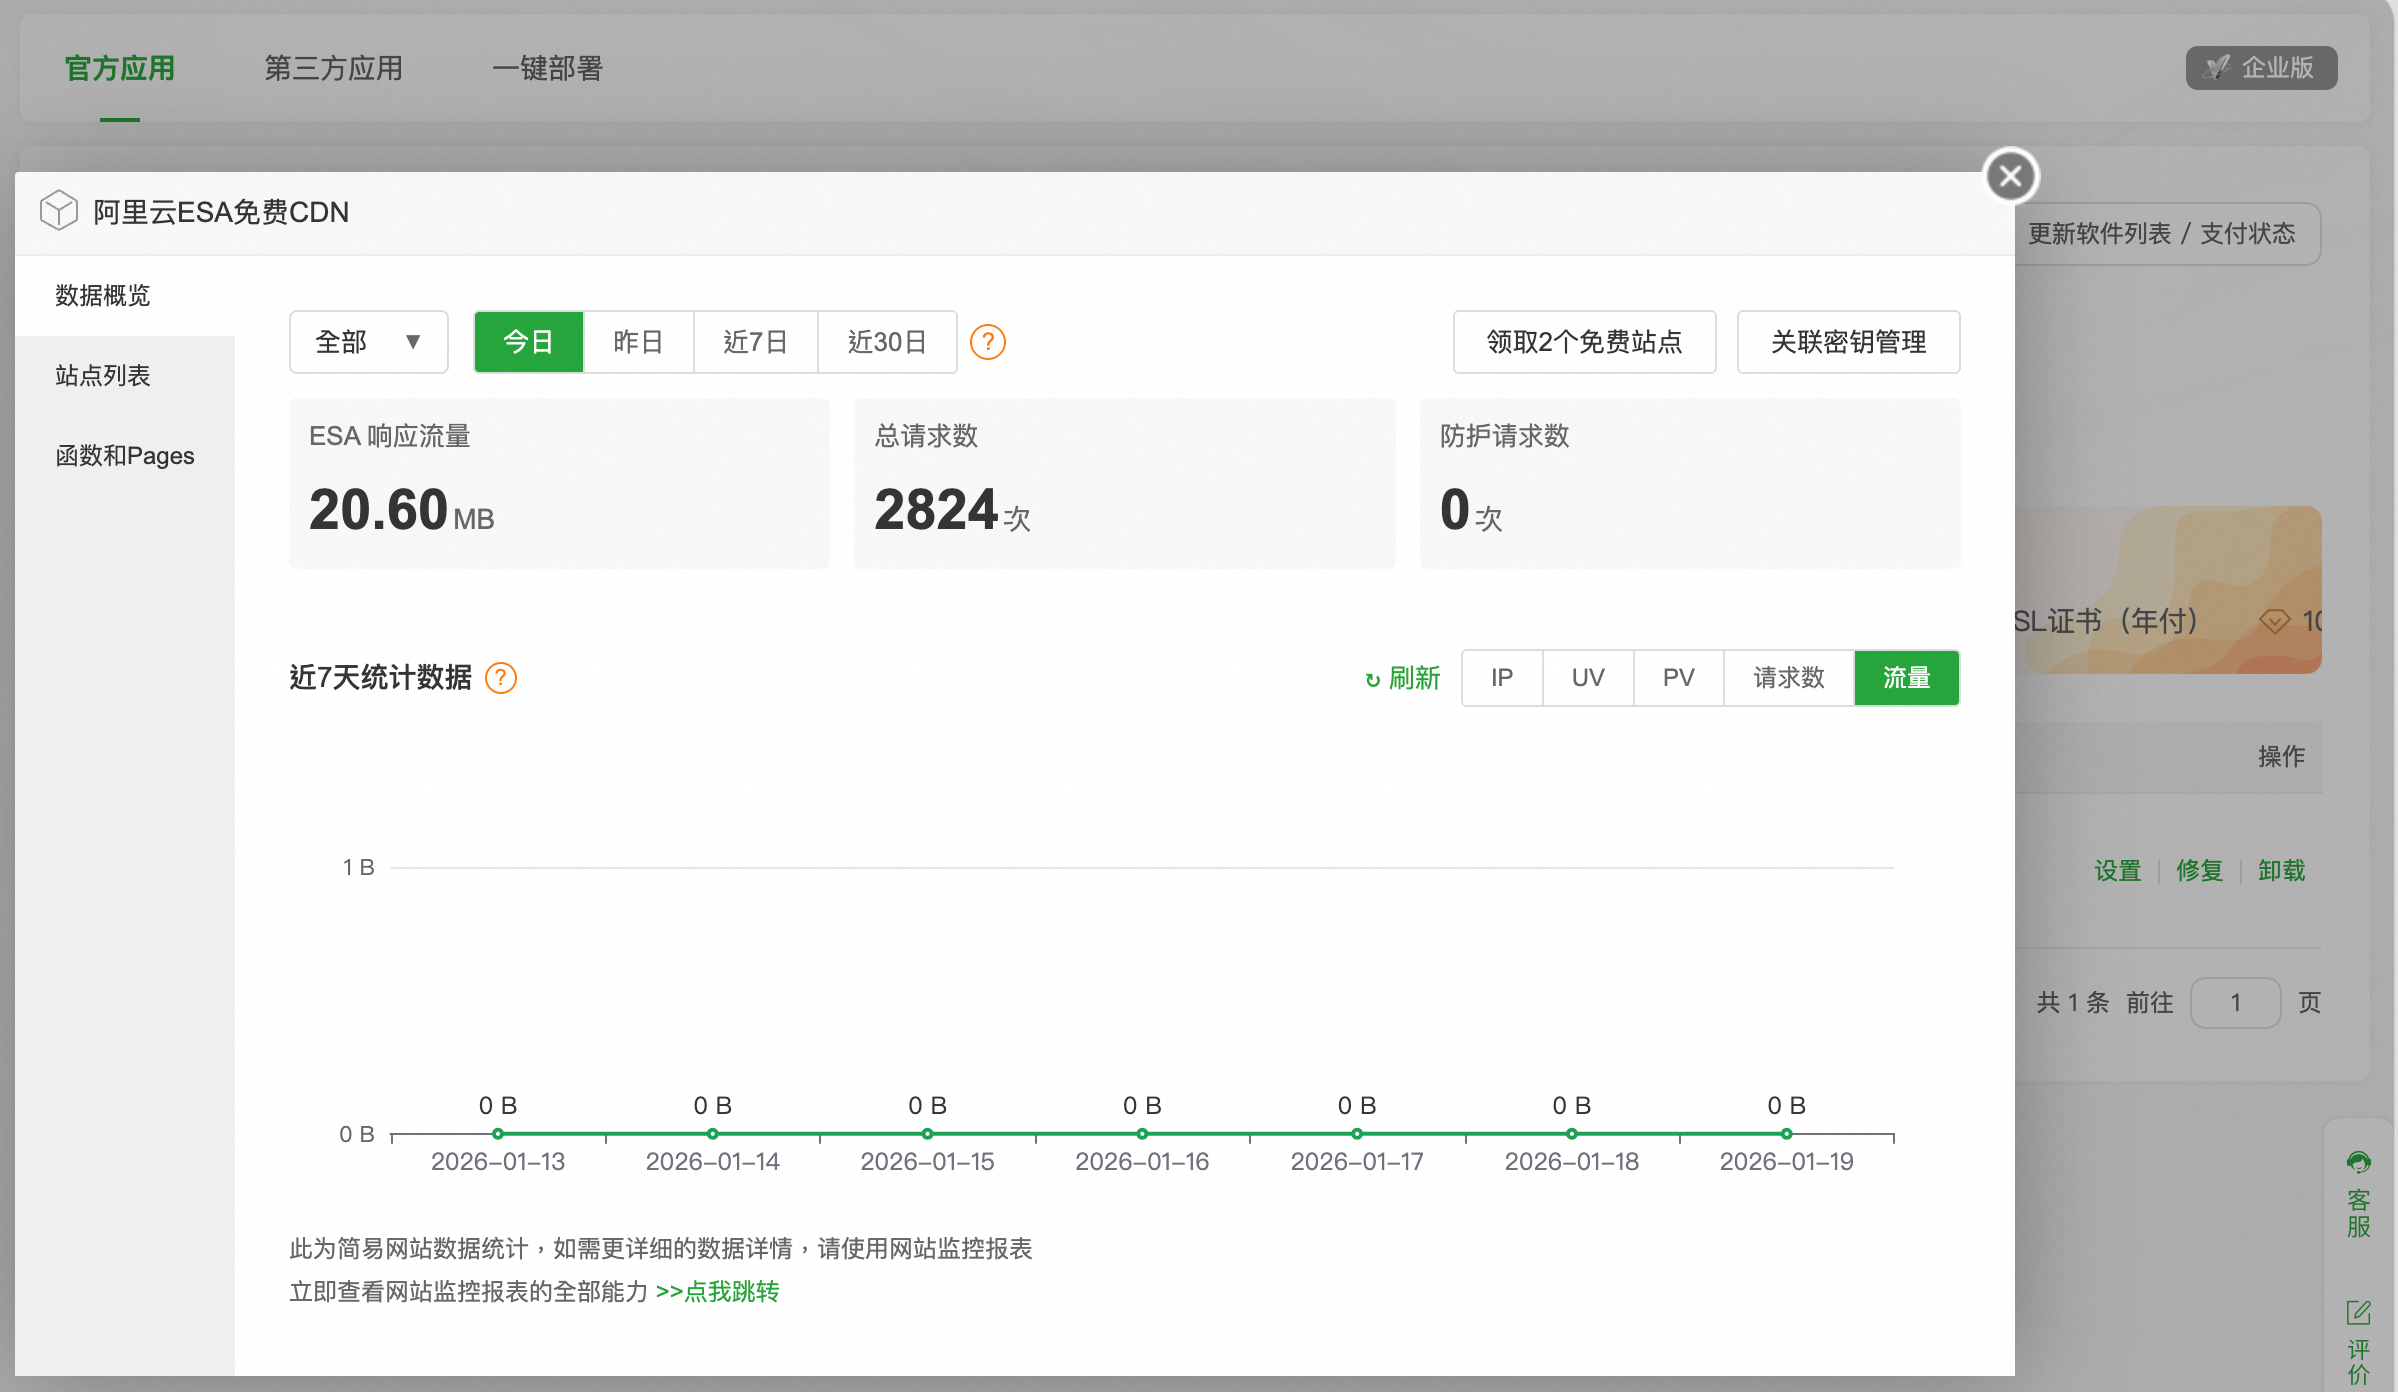2398x1392 pixels.
Task: Open the 全部 site dropdown
Action: [x=368, y=342]
